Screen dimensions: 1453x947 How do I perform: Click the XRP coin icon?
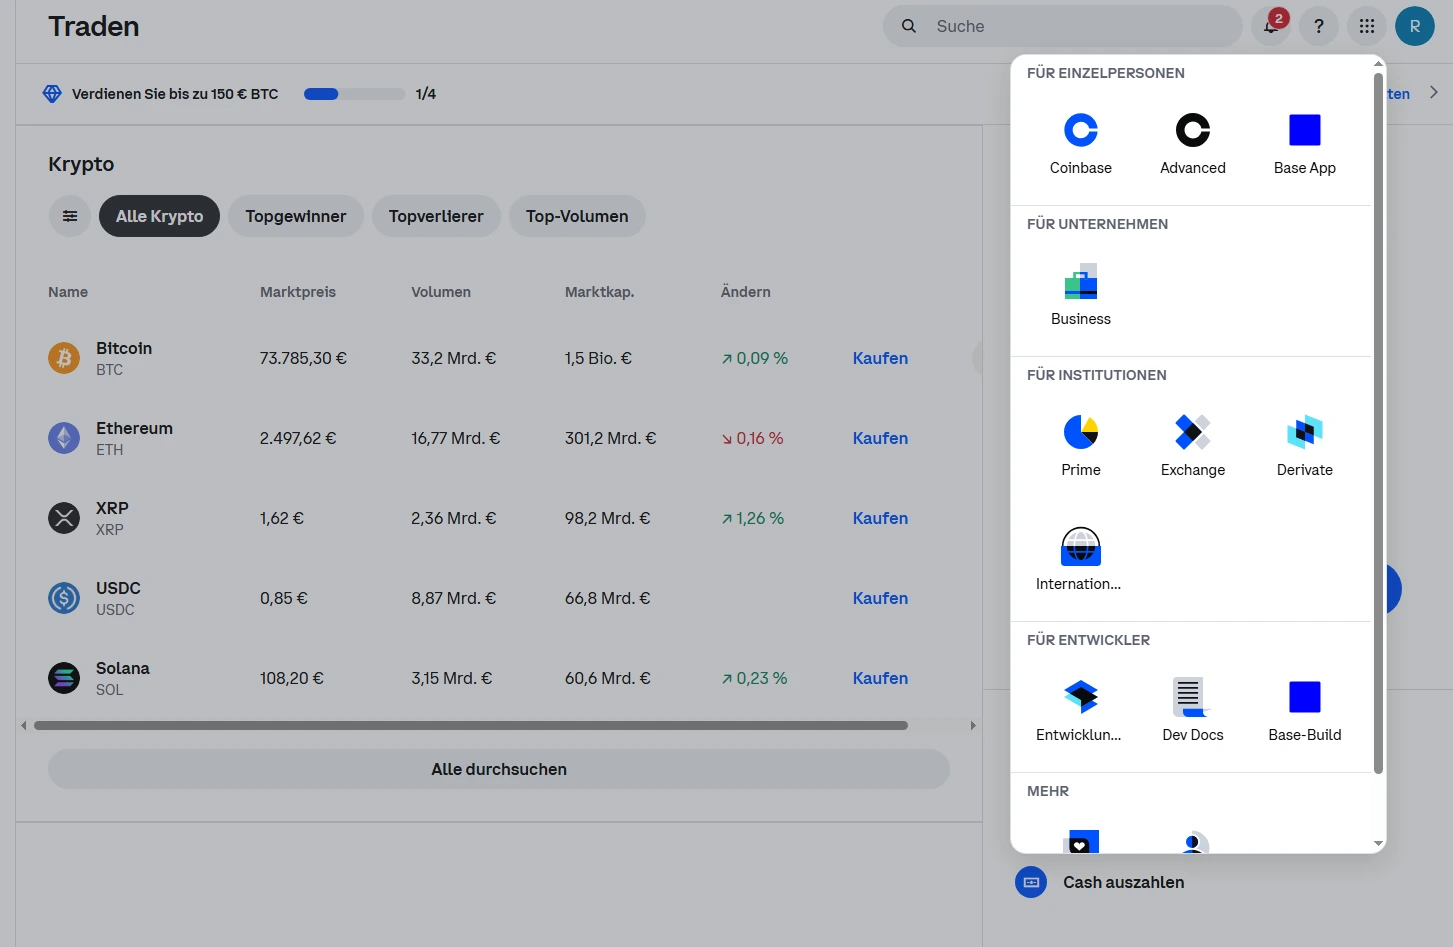[x=64, y=518]
